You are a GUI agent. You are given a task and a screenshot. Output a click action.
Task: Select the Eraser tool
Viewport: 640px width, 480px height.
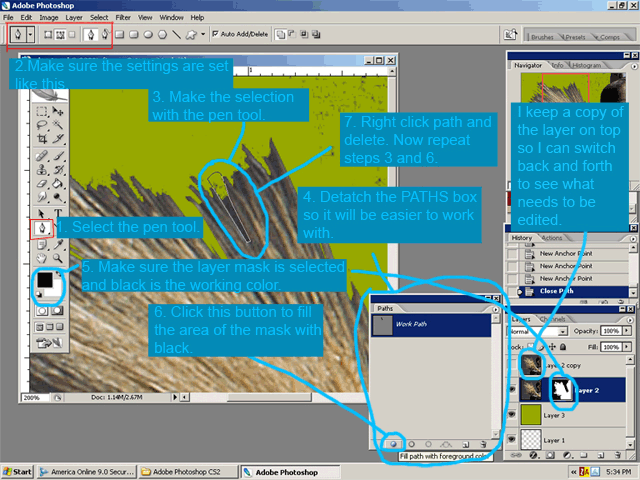(x=41, y=184)
